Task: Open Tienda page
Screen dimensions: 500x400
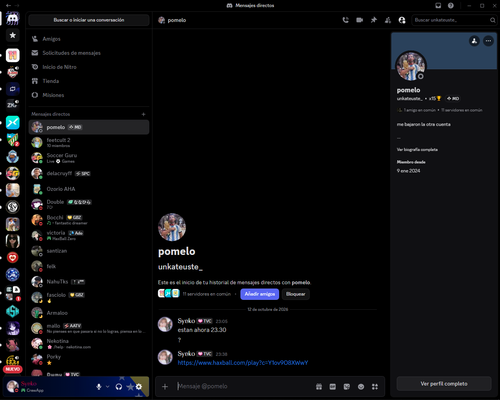Action: [89, 81]
